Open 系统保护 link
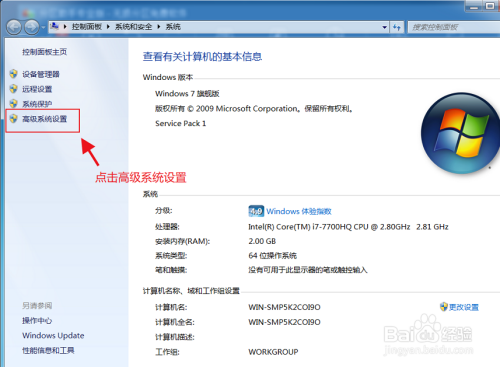 (37, 104)
